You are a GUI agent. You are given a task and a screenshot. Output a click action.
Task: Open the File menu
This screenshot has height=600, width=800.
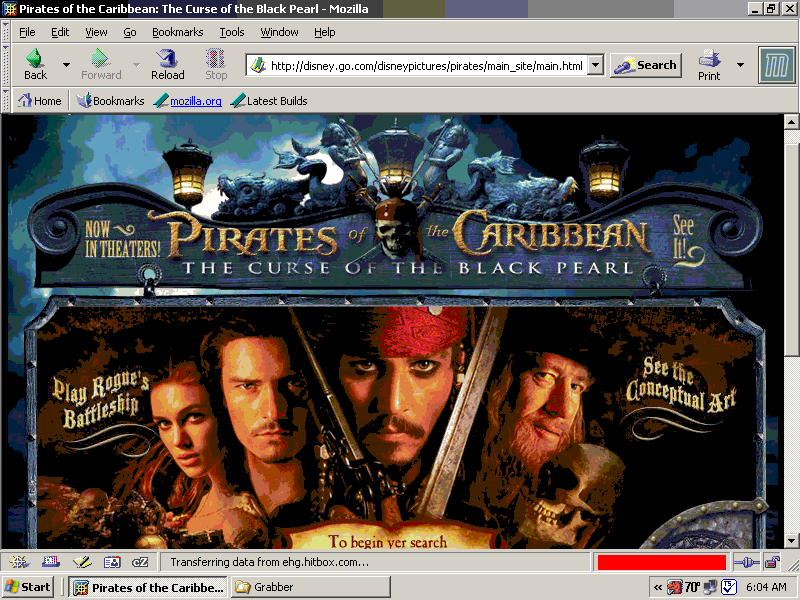coord(27,32)
